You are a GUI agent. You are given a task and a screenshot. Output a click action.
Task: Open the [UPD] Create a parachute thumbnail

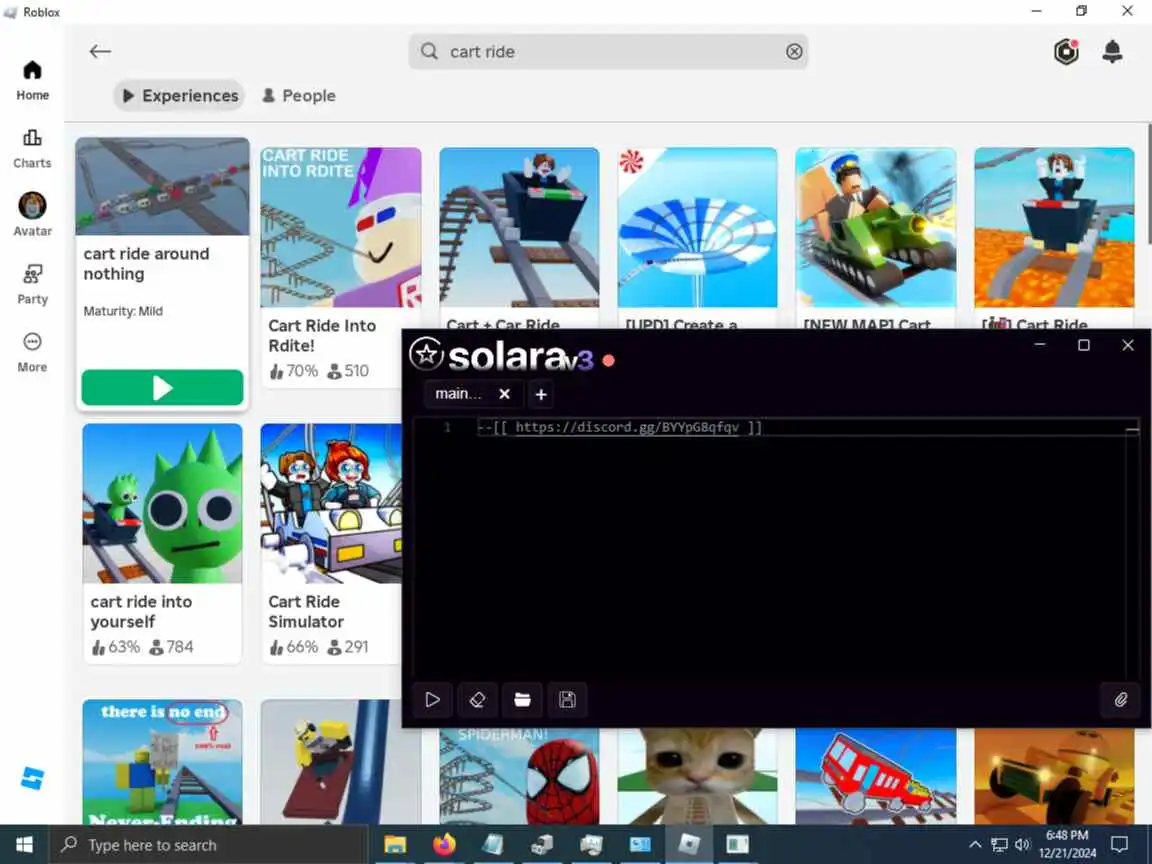tap(697, 228)
